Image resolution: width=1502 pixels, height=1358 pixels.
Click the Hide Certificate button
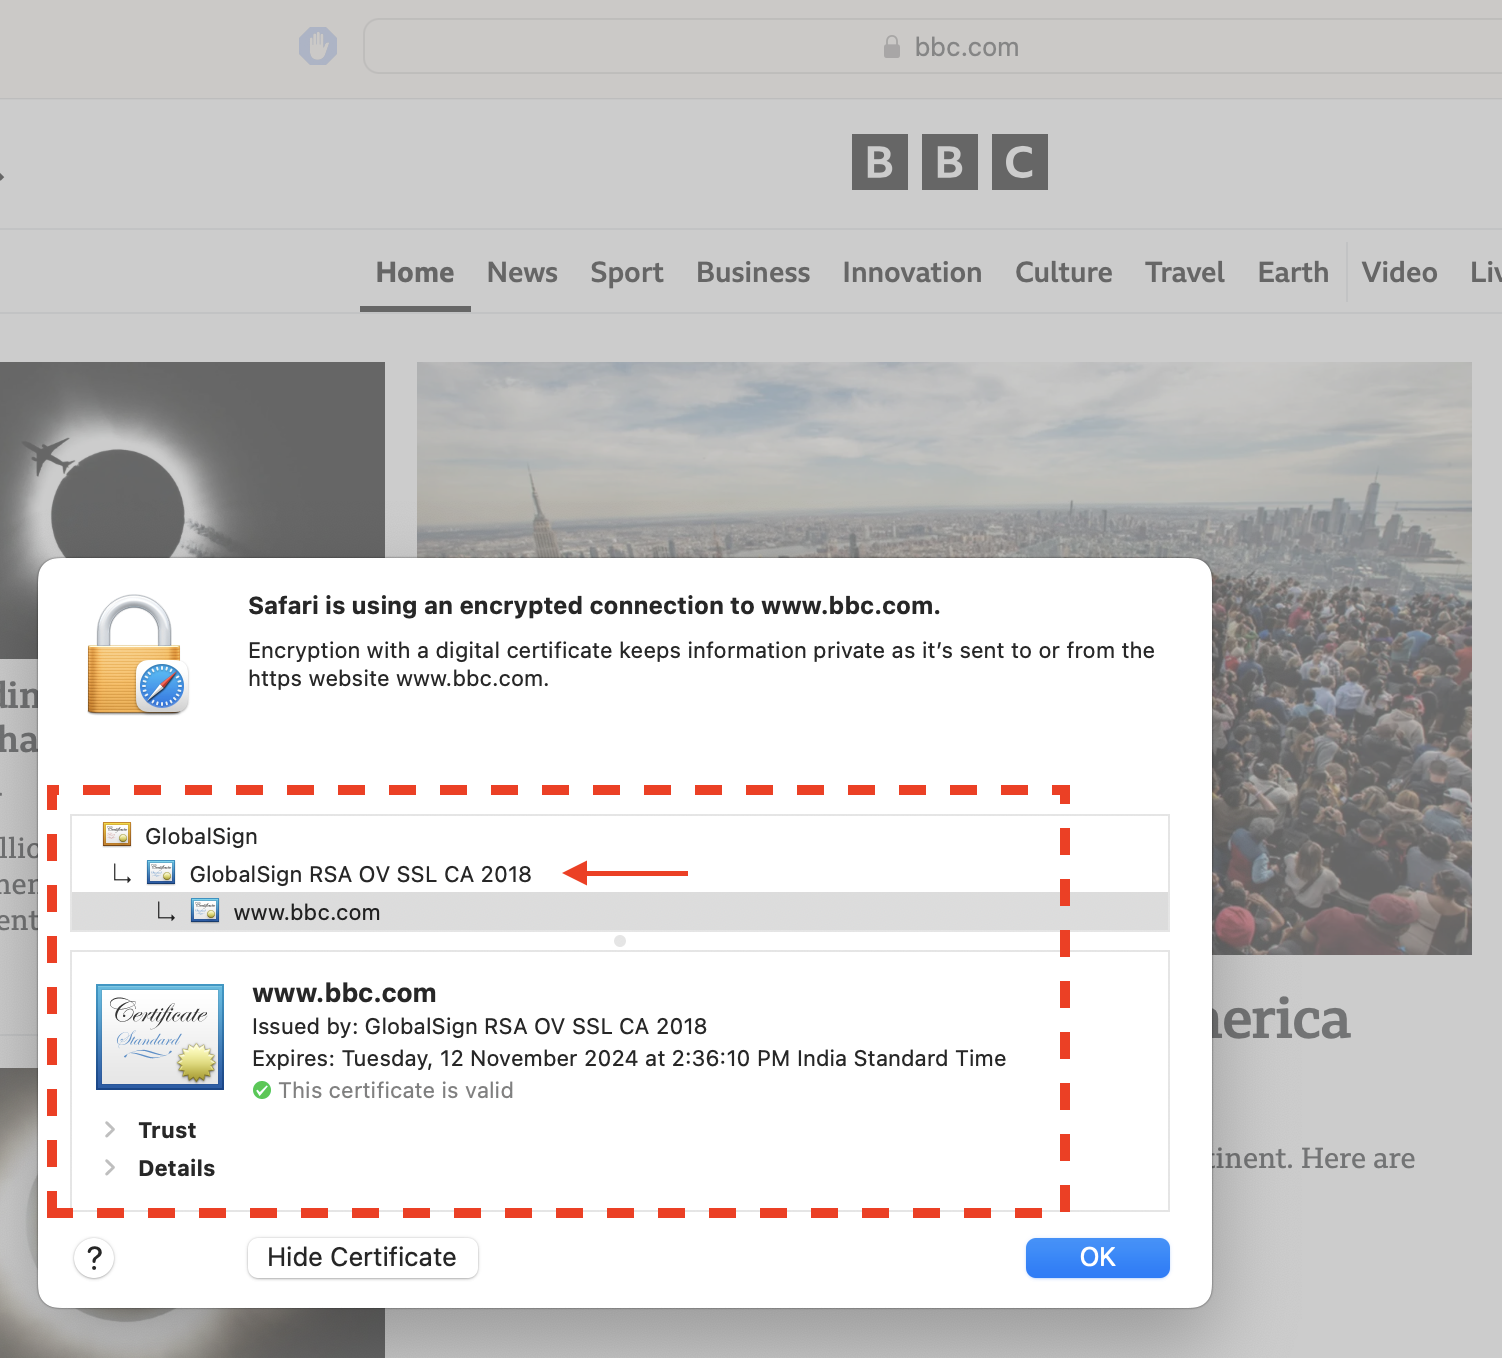362,1257
